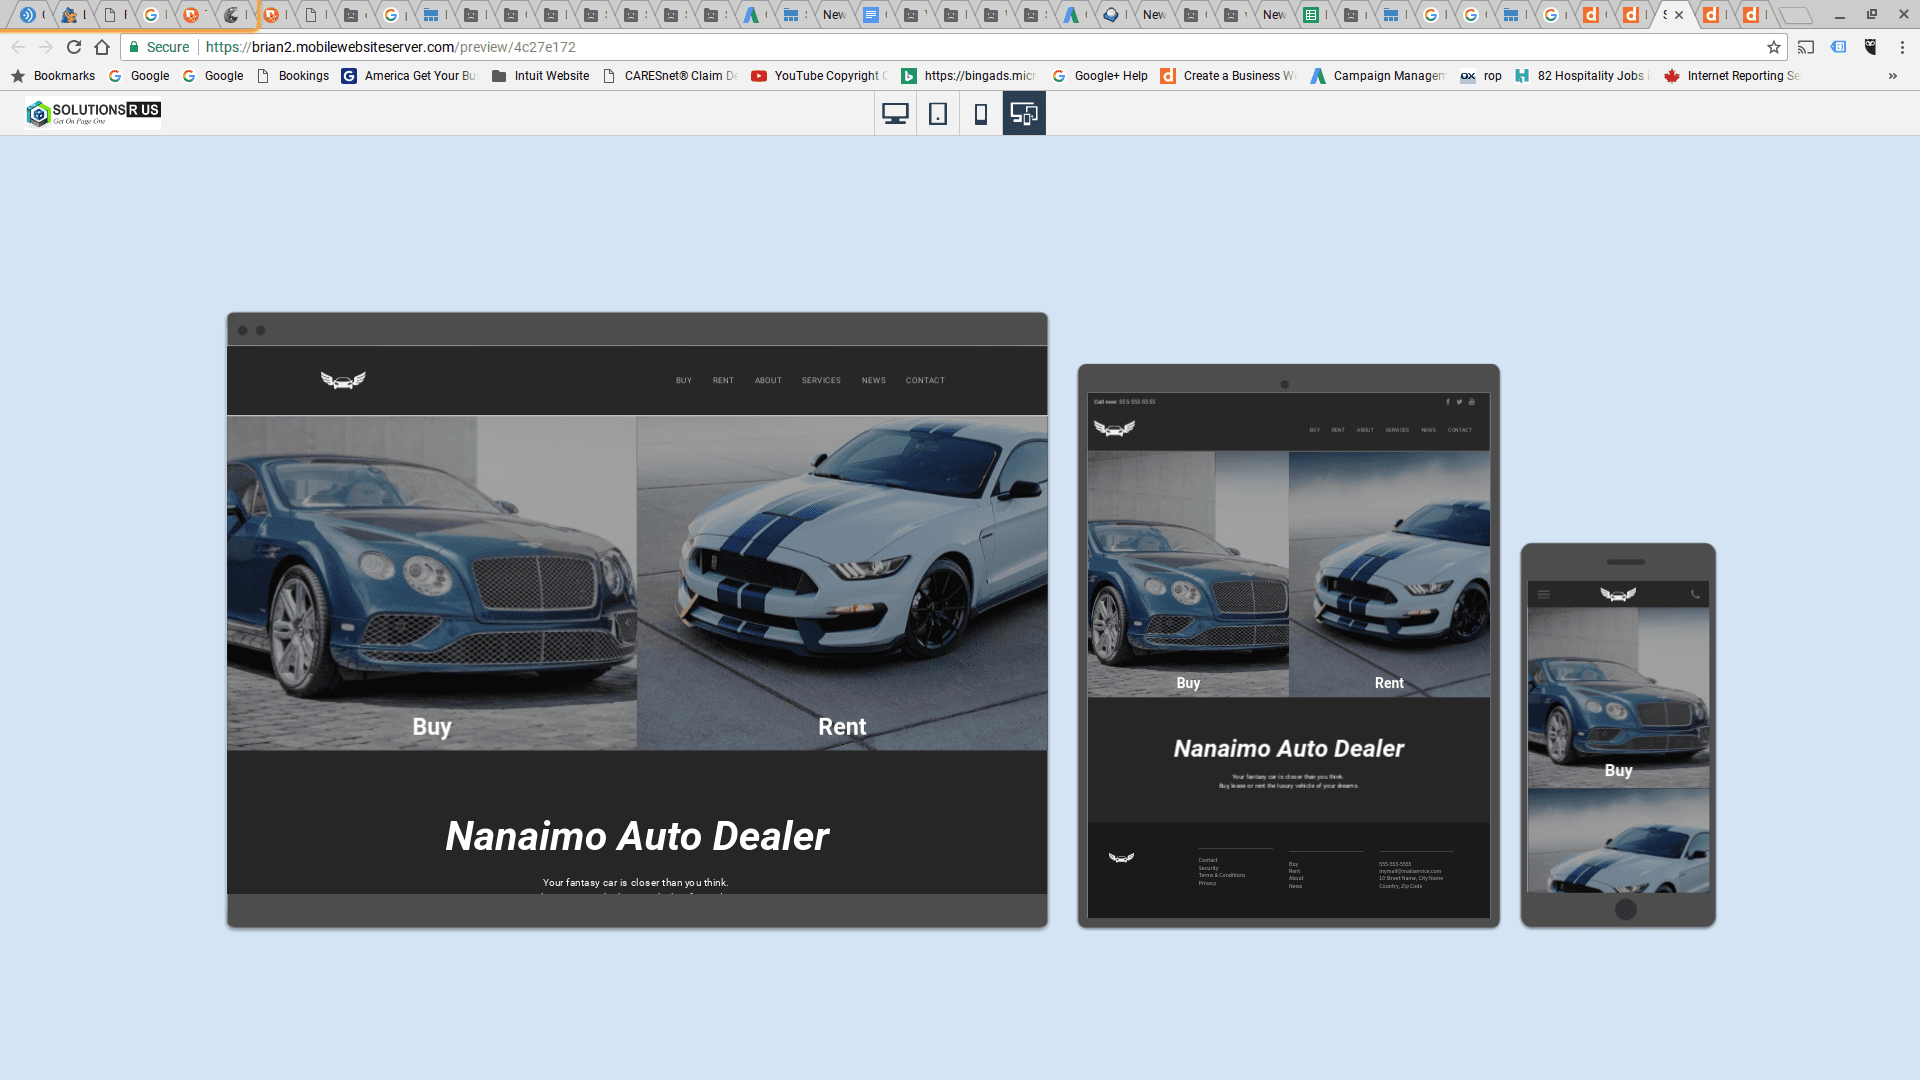1920x1080 pixels.
Task: Click the shield extension icon in toolbar
Action: [1870, 47]
